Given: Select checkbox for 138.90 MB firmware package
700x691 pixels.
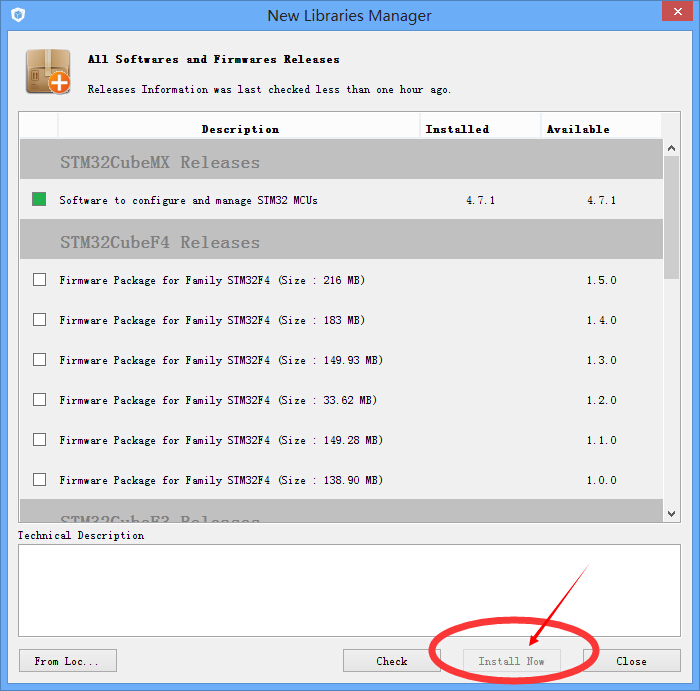Looking at the screenshot, I should click(x=39, y=480).
